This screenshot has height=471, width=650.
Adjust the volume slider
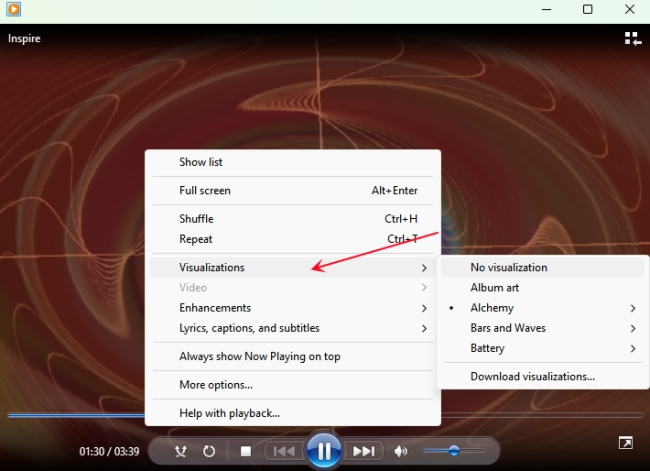pyautogui.click(x=454, y=450)
